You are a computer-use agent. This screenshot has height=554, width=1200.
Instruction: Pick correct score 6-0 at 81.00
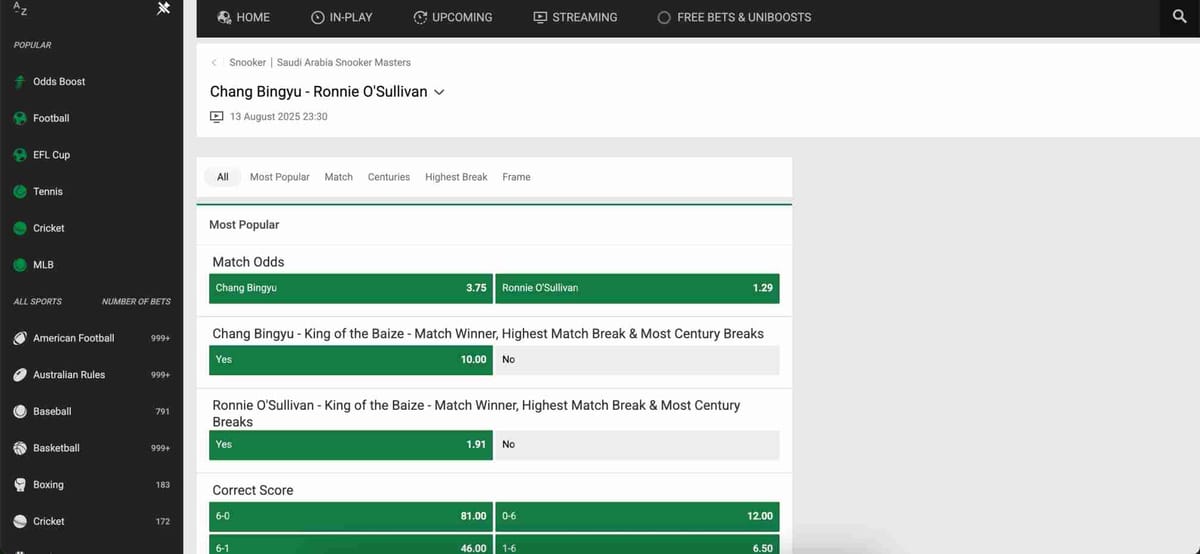point(351,516)
